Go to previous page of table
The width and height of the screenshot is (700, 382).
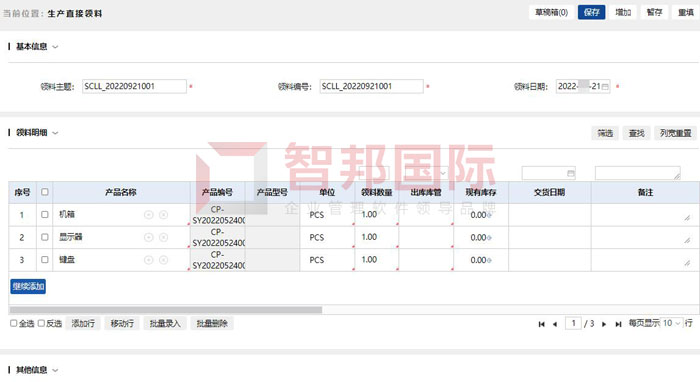coord(555,324)
